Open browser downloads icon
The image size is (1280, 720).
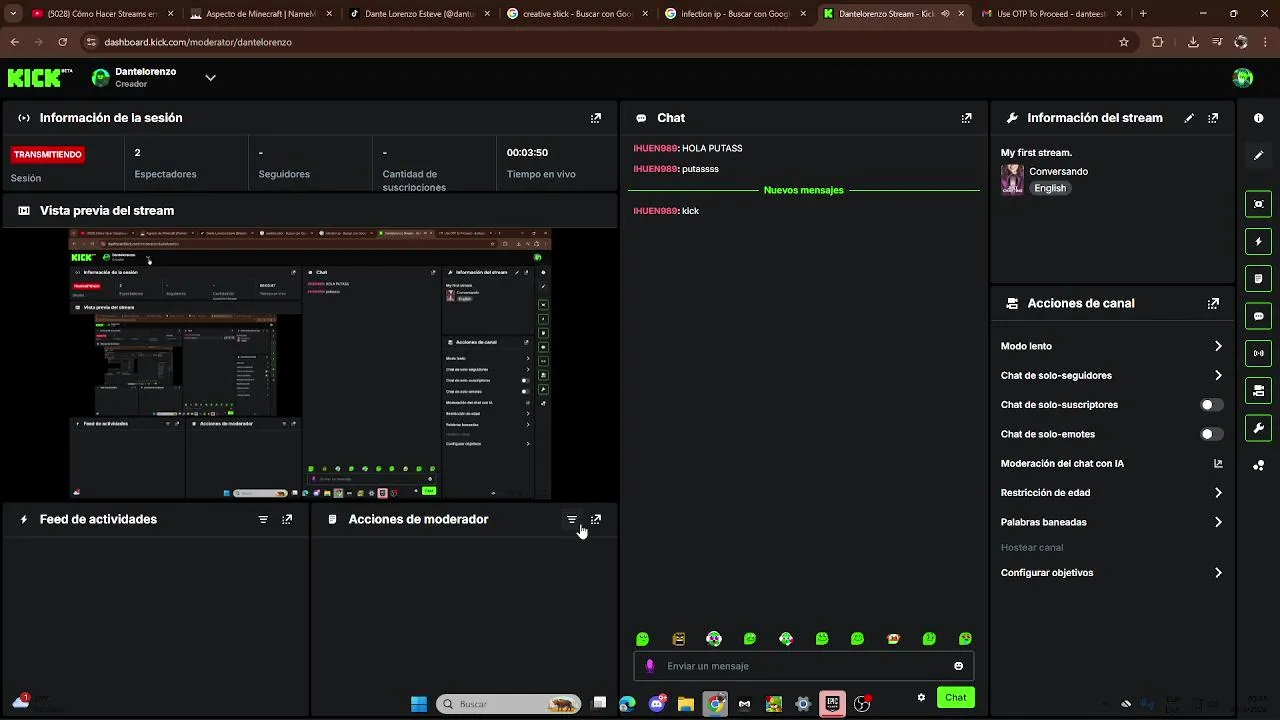tap(1193, 42)
